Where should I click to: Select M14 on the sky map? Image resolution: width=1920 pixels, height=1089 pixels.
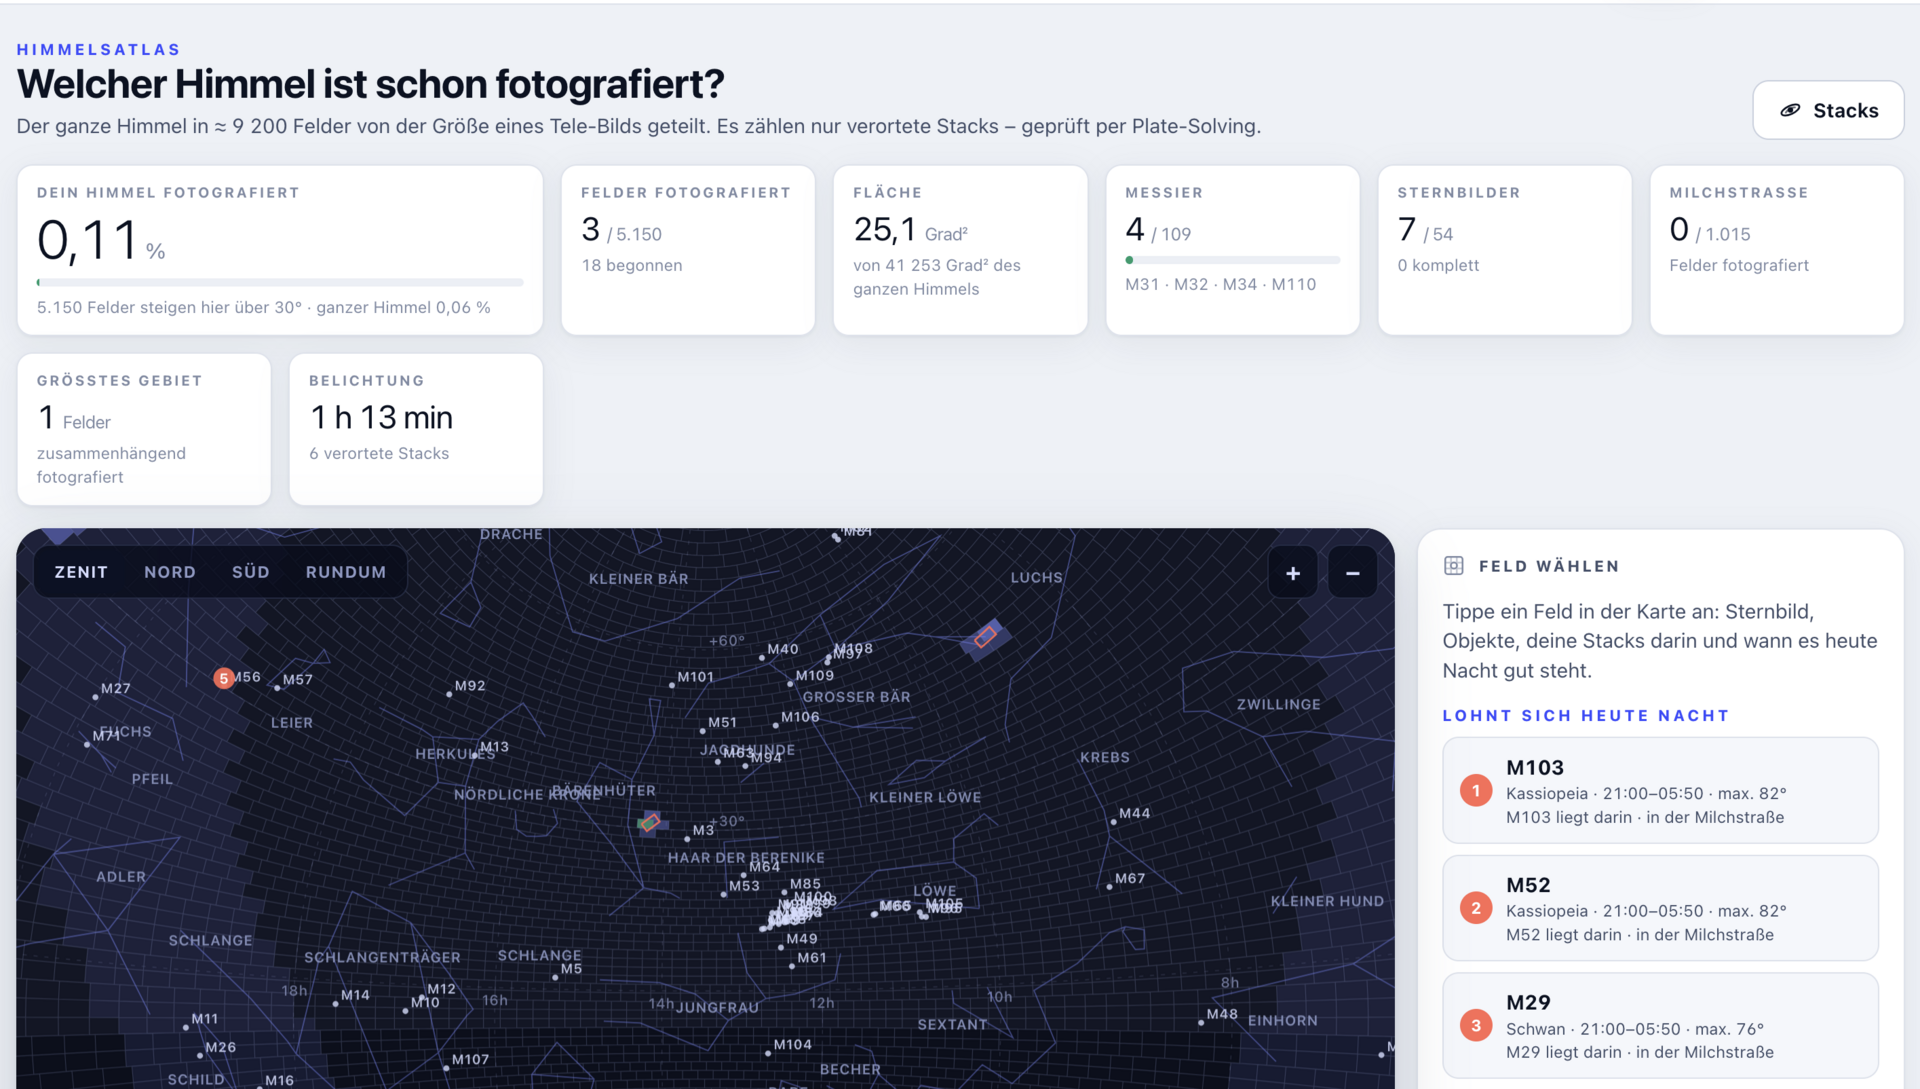pyautogui.click(x=335, y=1003)
